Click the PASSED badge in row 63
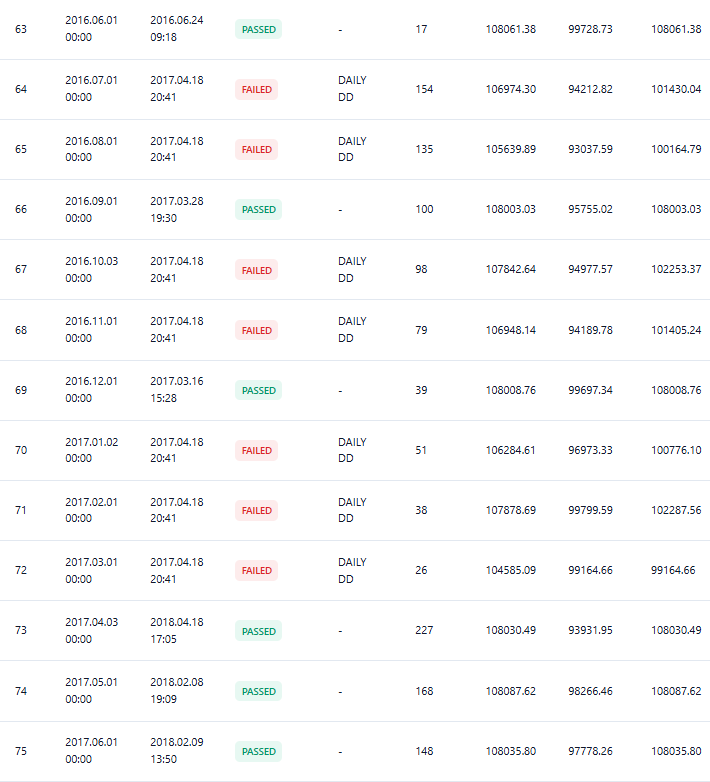This screenshot has height=782, width=710. coord(258,29)
